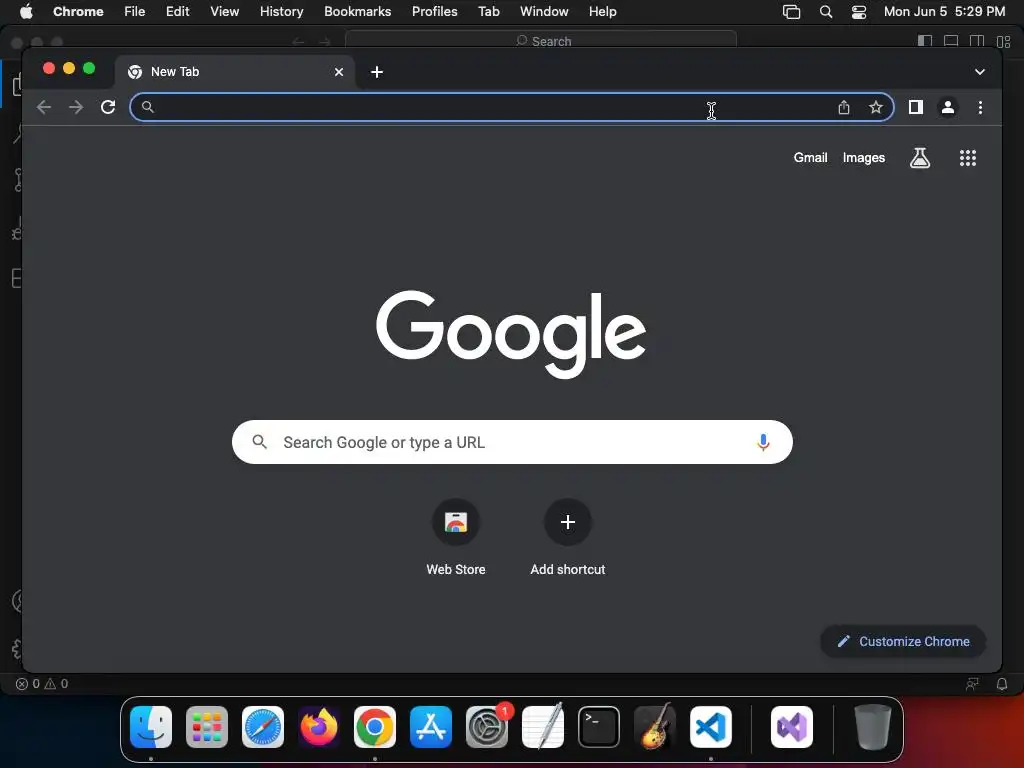Image resolution: width=1024 pixels, height=768 pixels.
Task: Open Firefox from the Dock
Action: (319, 727)
